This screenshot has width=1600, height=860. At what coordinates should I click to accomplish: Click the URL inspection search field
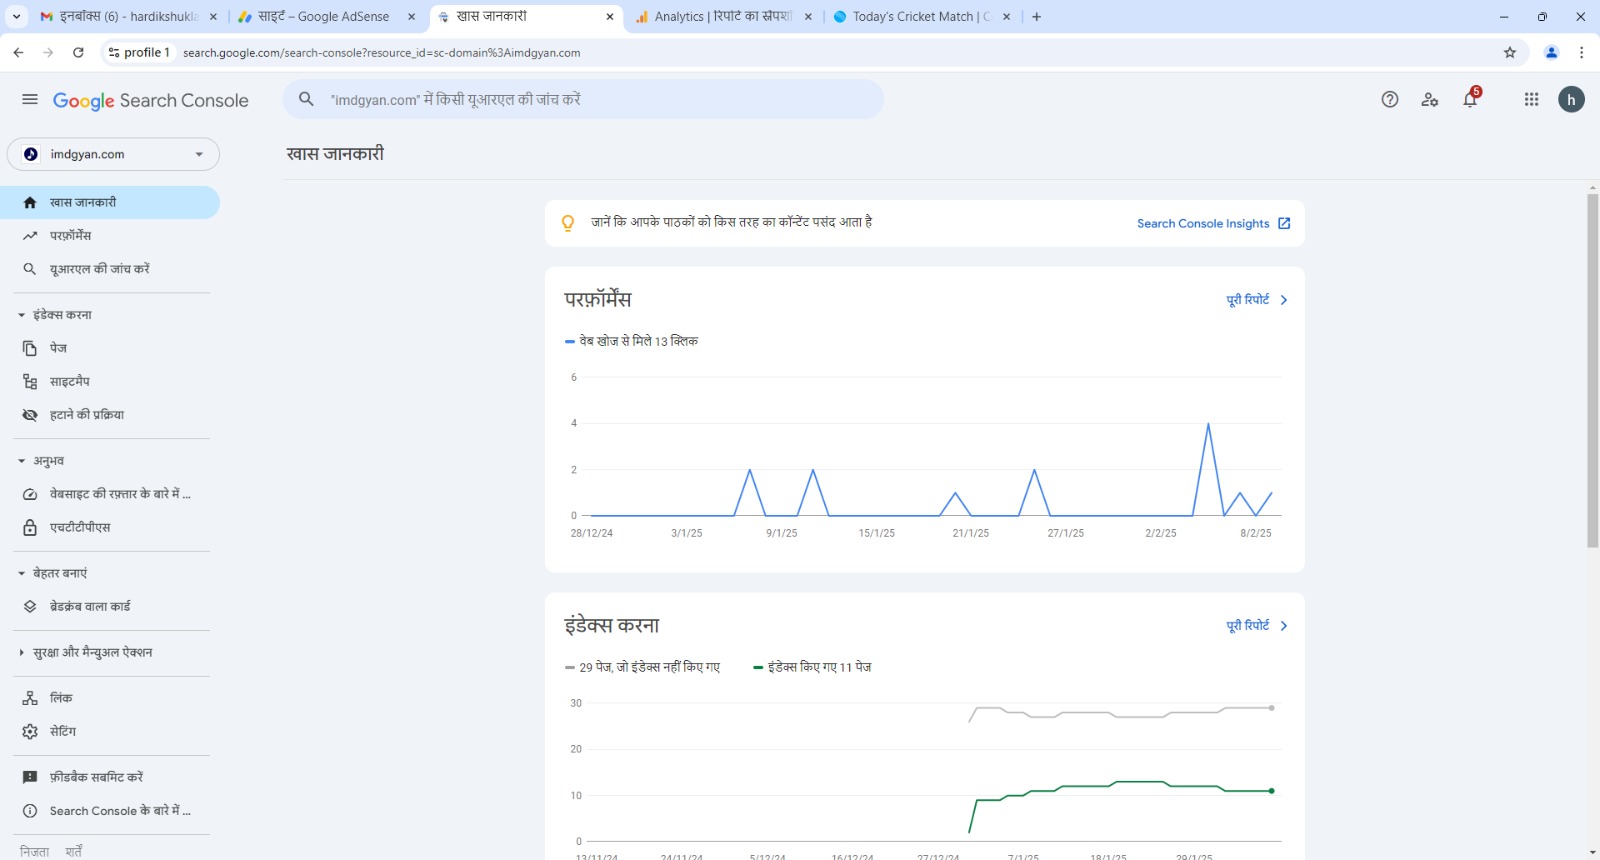pos(583,99)
